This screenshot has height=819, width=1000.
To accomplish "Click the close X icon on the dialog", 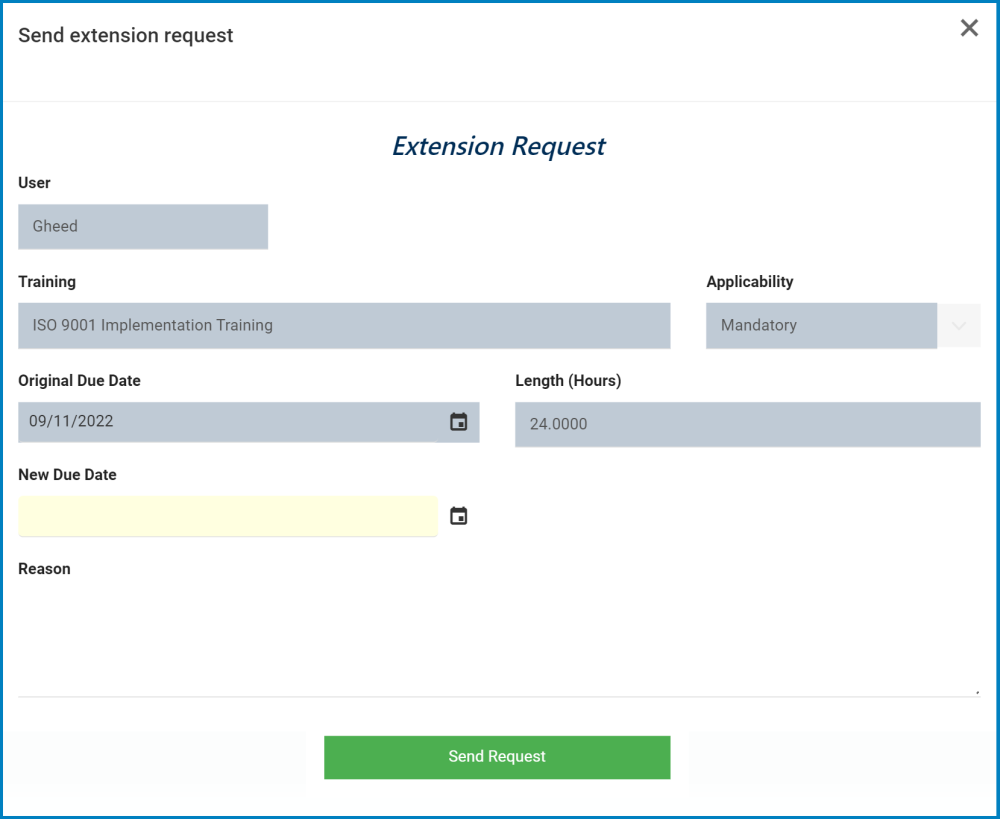I will coord(968,28).
